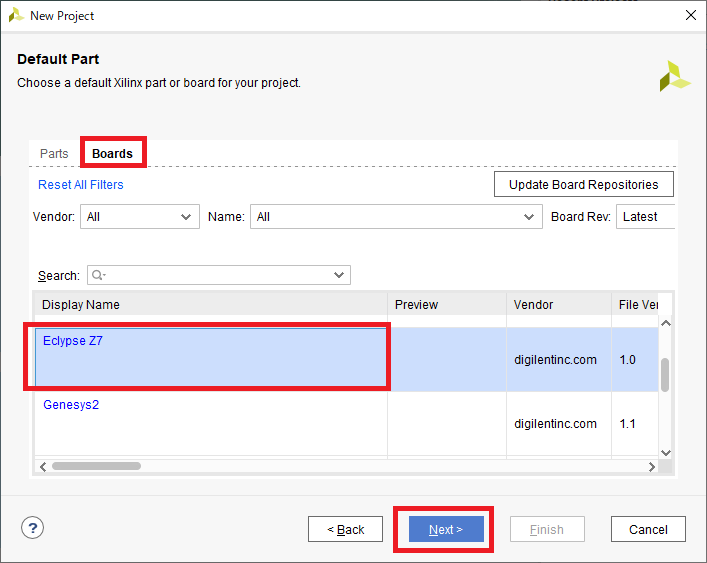Open the Vendor dropdown
Viewport: 707px width, 563px height.
(x=139, y=217)
